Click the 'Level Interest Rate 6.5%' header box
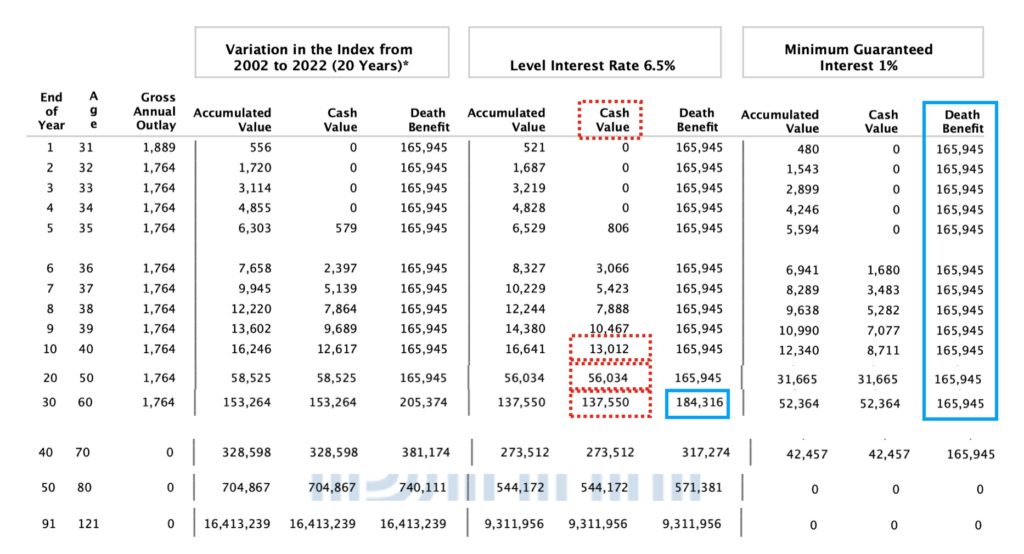 click(x=594, y=52)
